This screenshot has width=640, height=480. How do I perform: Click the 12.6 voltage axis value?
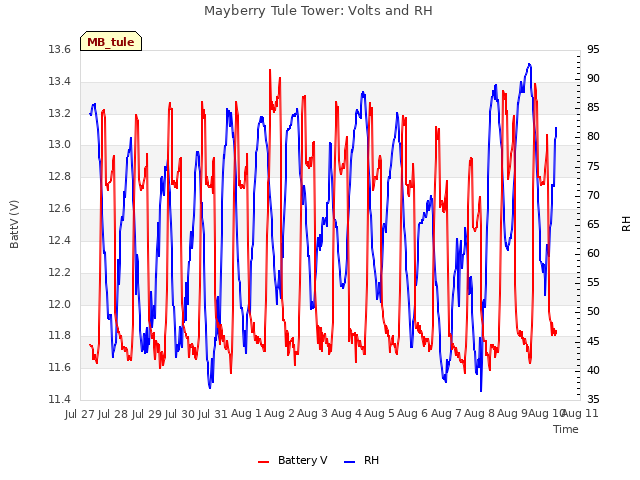tap(60, 209)
